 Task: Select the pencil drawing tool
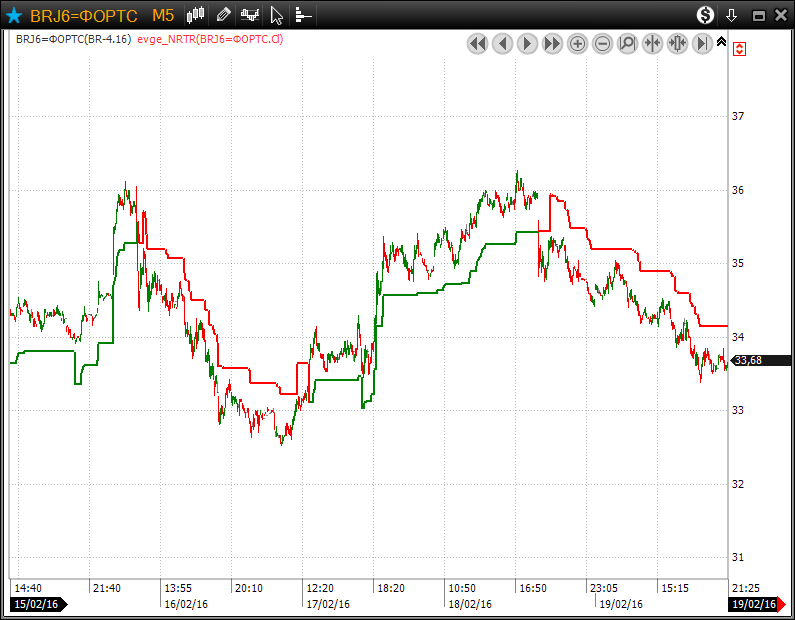223,15
